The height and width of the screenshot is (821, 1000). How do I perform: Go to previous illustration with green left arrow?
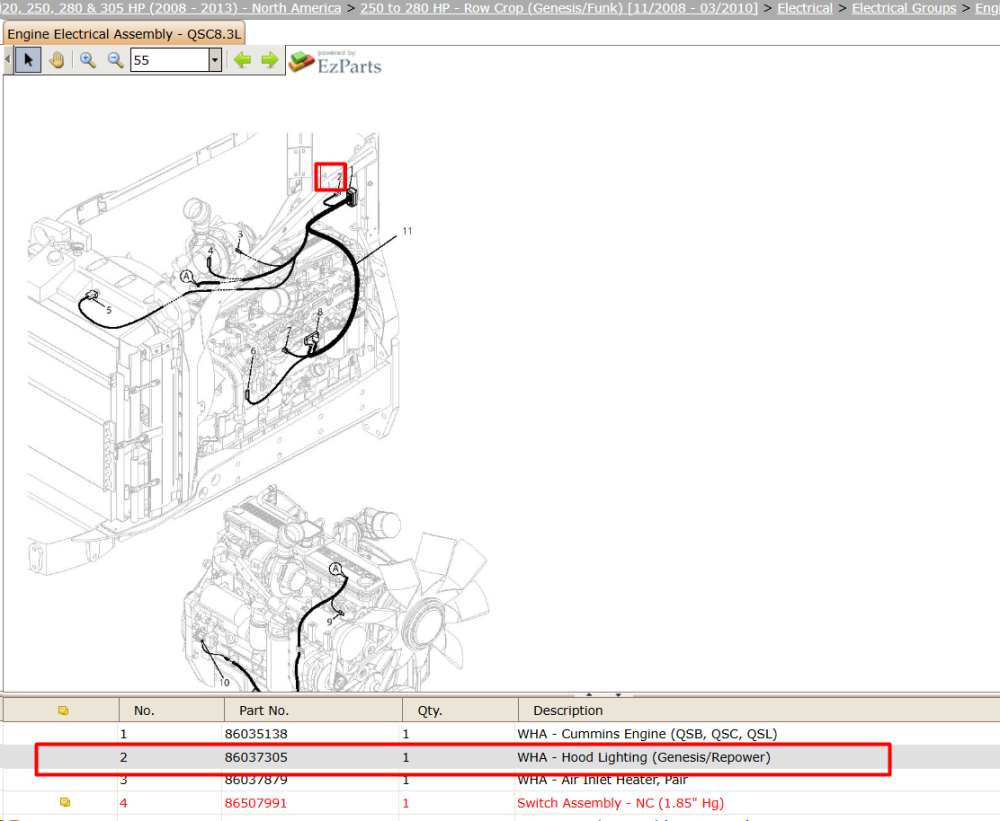click(242, 60)
